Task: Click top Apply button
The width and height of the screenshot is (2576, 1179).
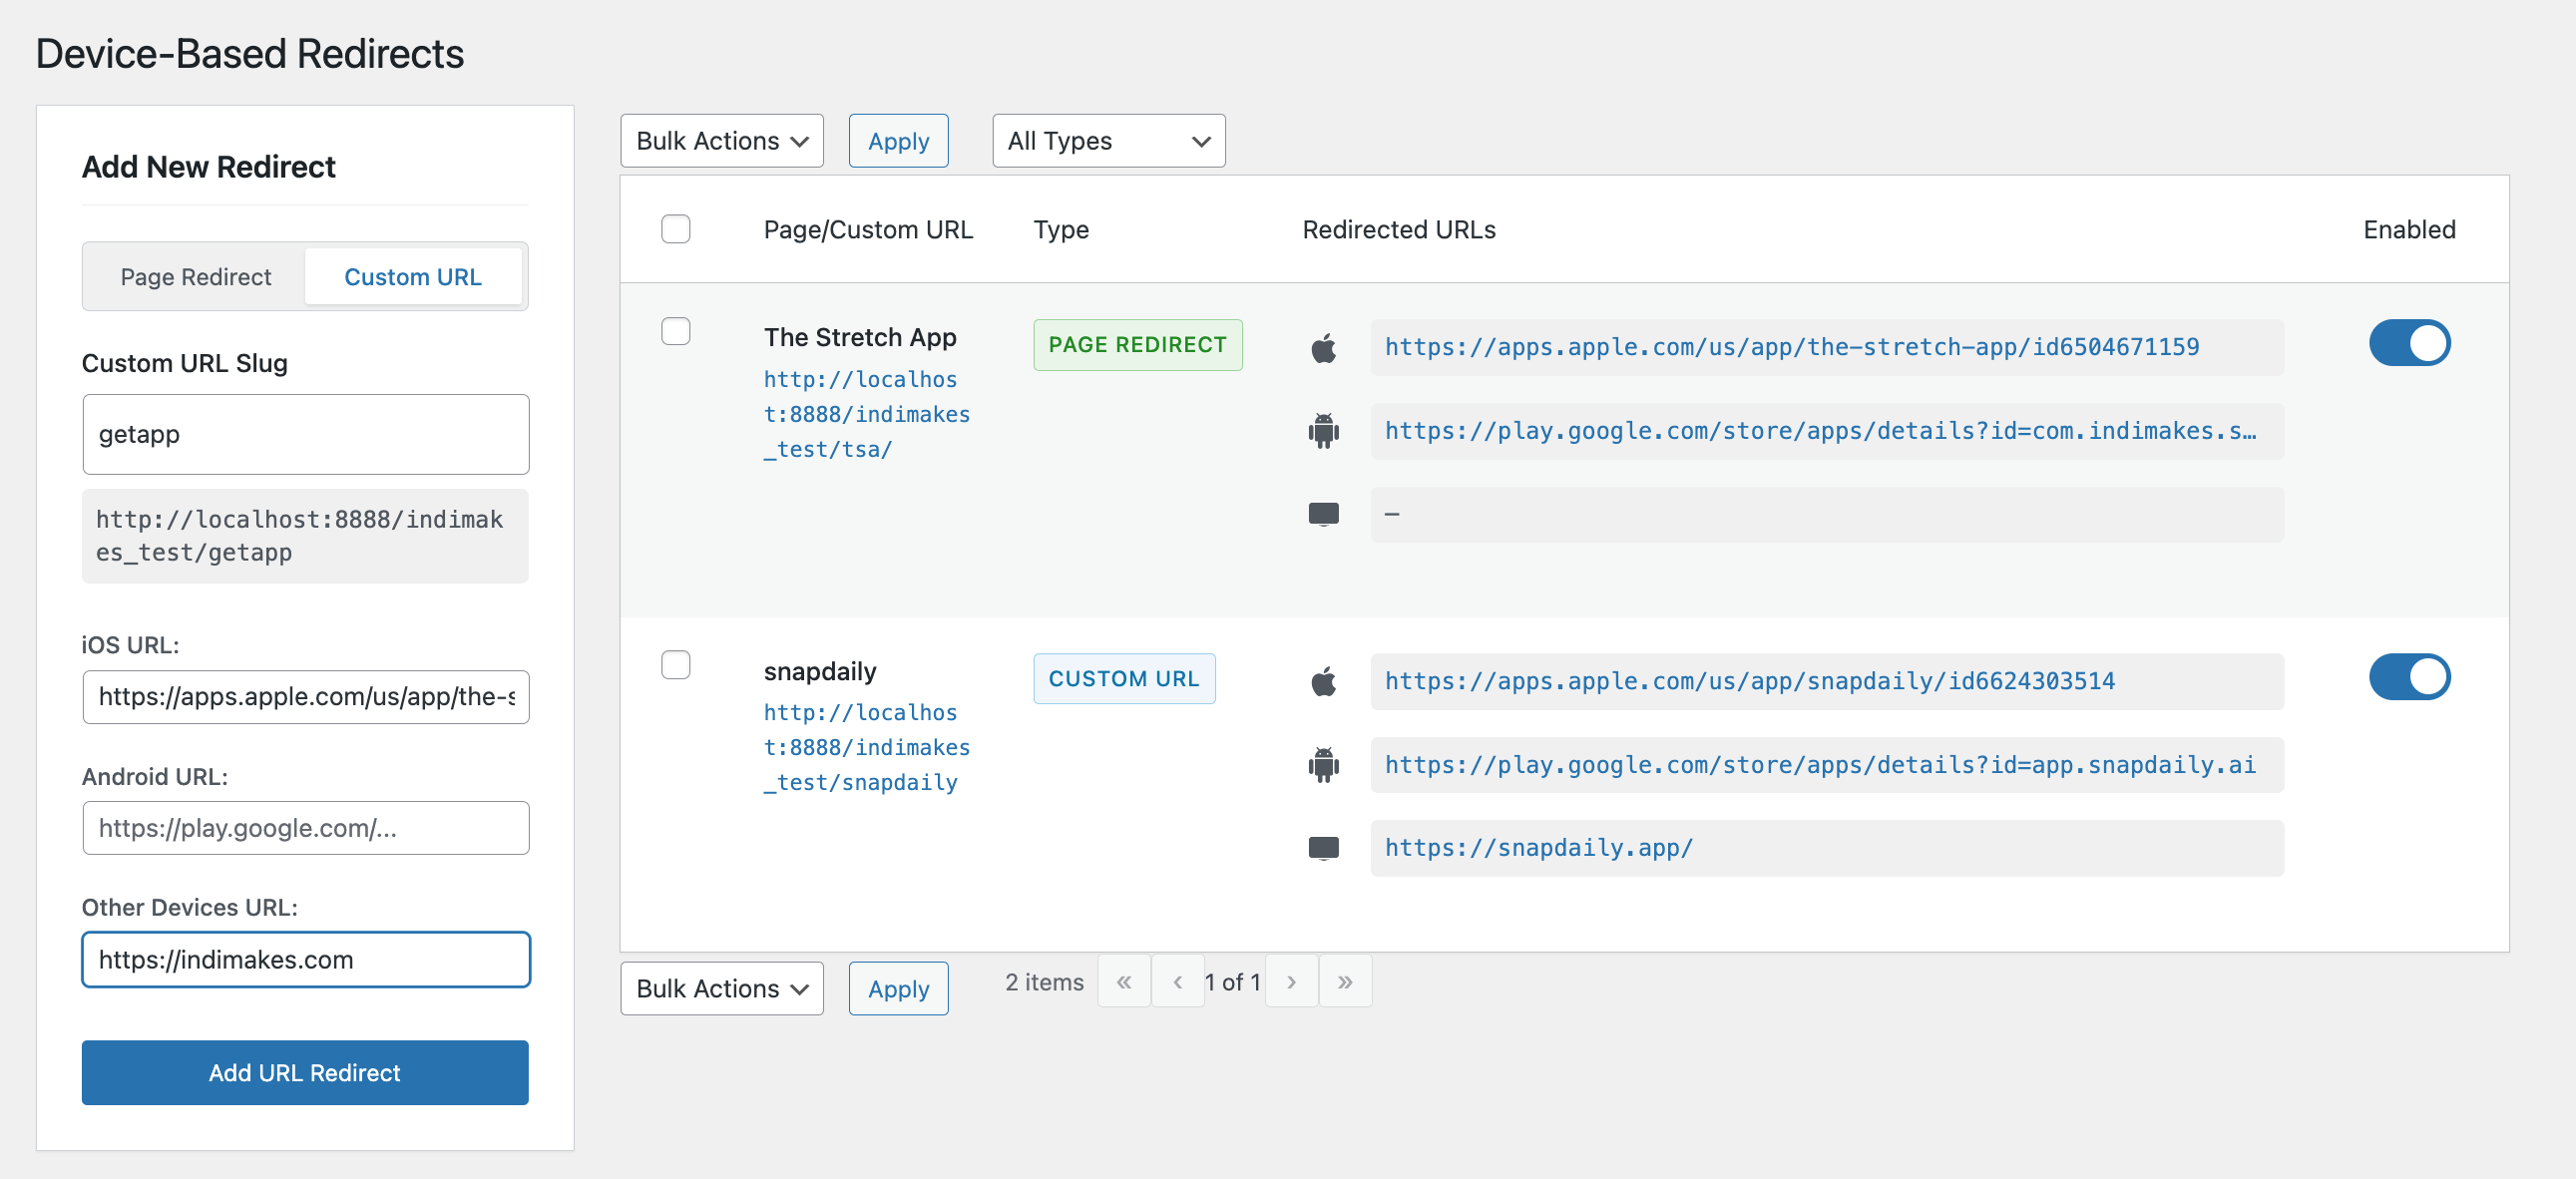Action: (898, 141)
